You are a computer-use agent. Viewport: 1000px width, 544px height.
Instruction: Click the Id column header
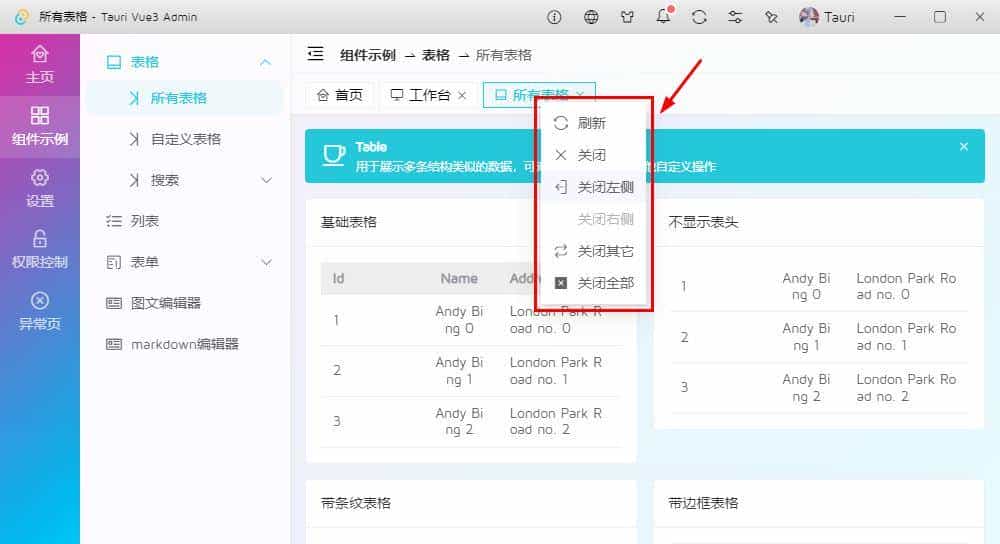pos(339,279)
